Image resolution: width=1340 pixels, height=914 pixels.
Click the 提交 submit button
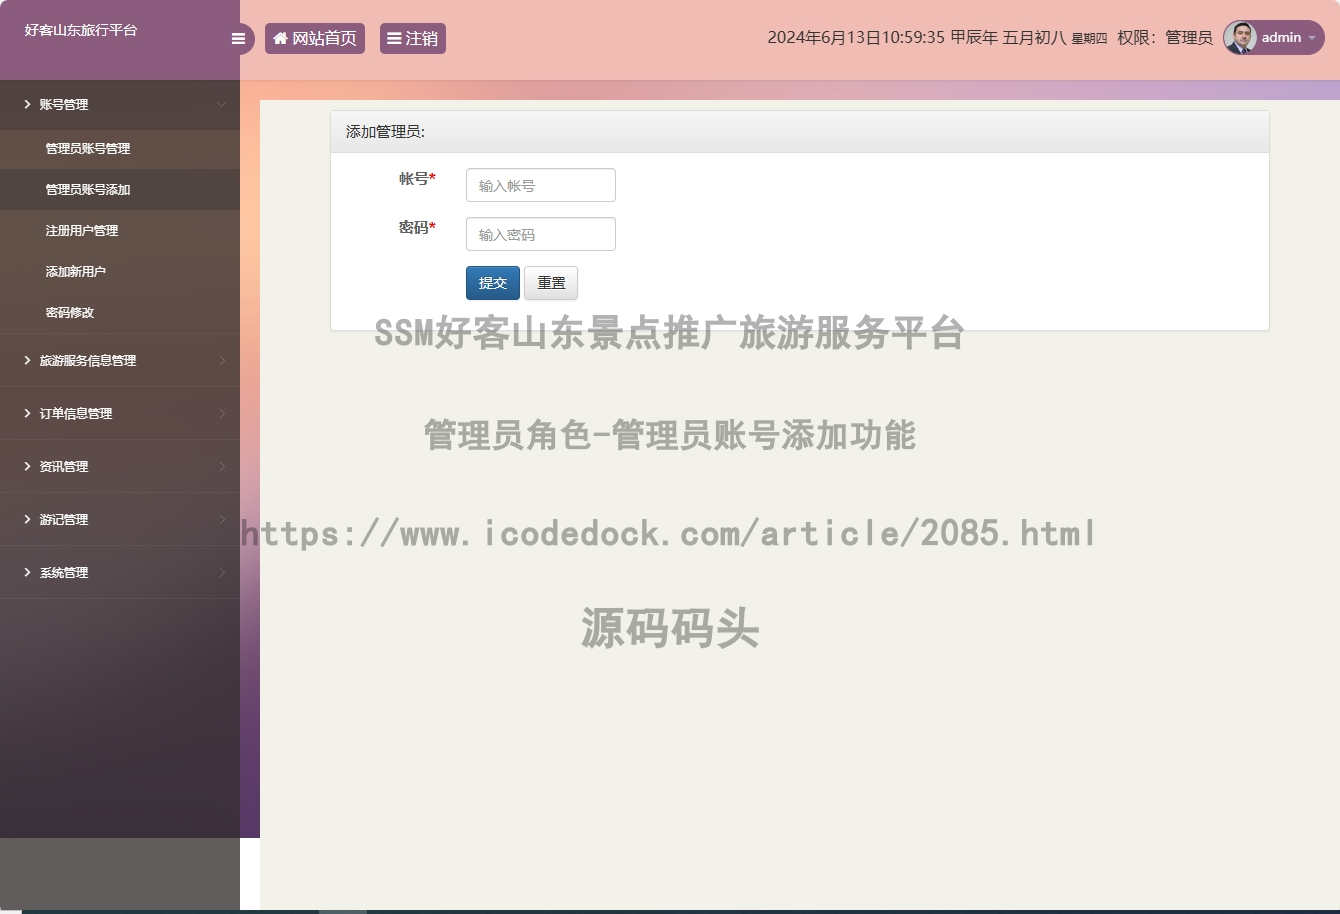coord(493,283)
